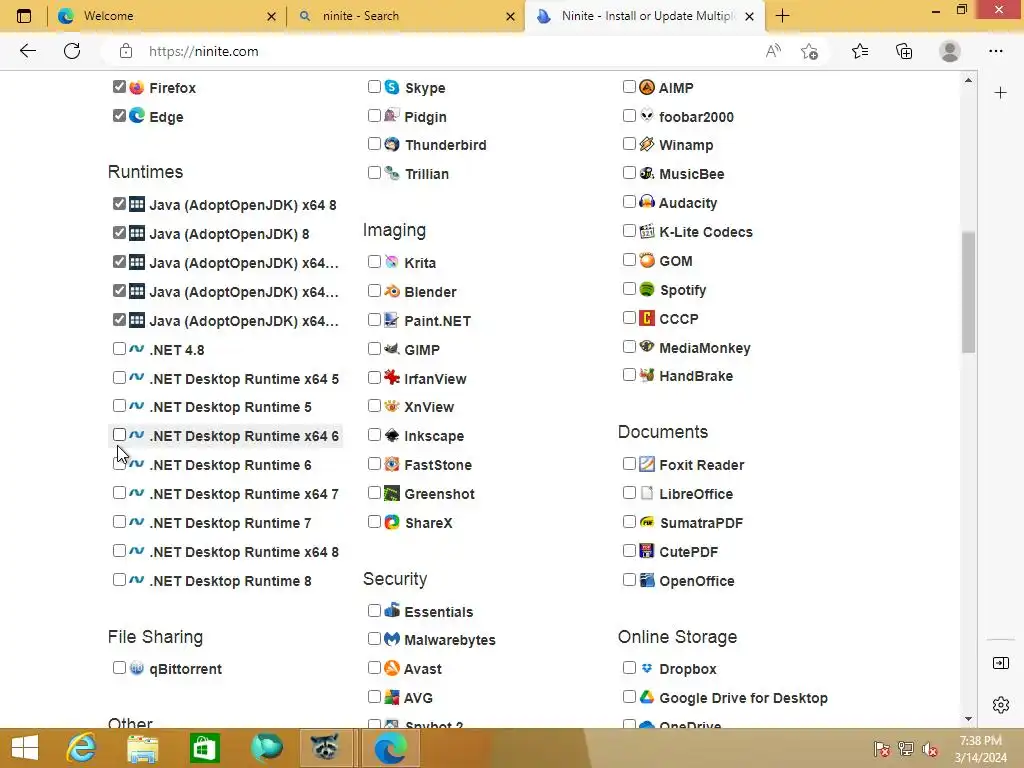This screenshot has width=1024, height=768.
Task: Click the IrfanView red icon
Action: 392,377
